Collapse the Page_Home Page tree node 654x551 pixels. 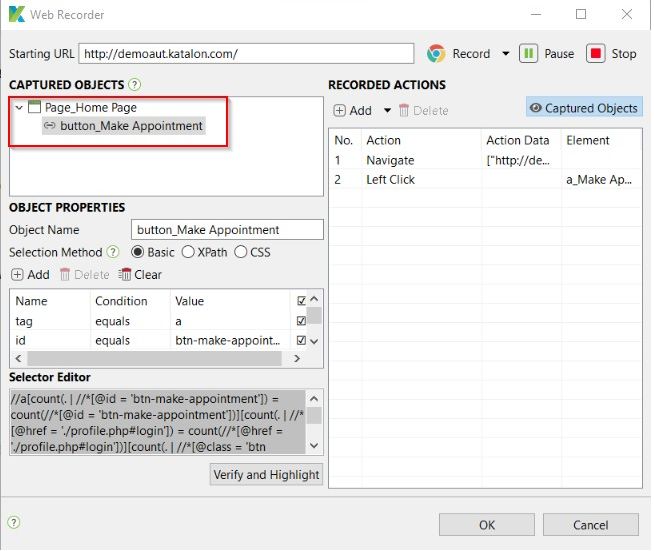pos(19,108)
